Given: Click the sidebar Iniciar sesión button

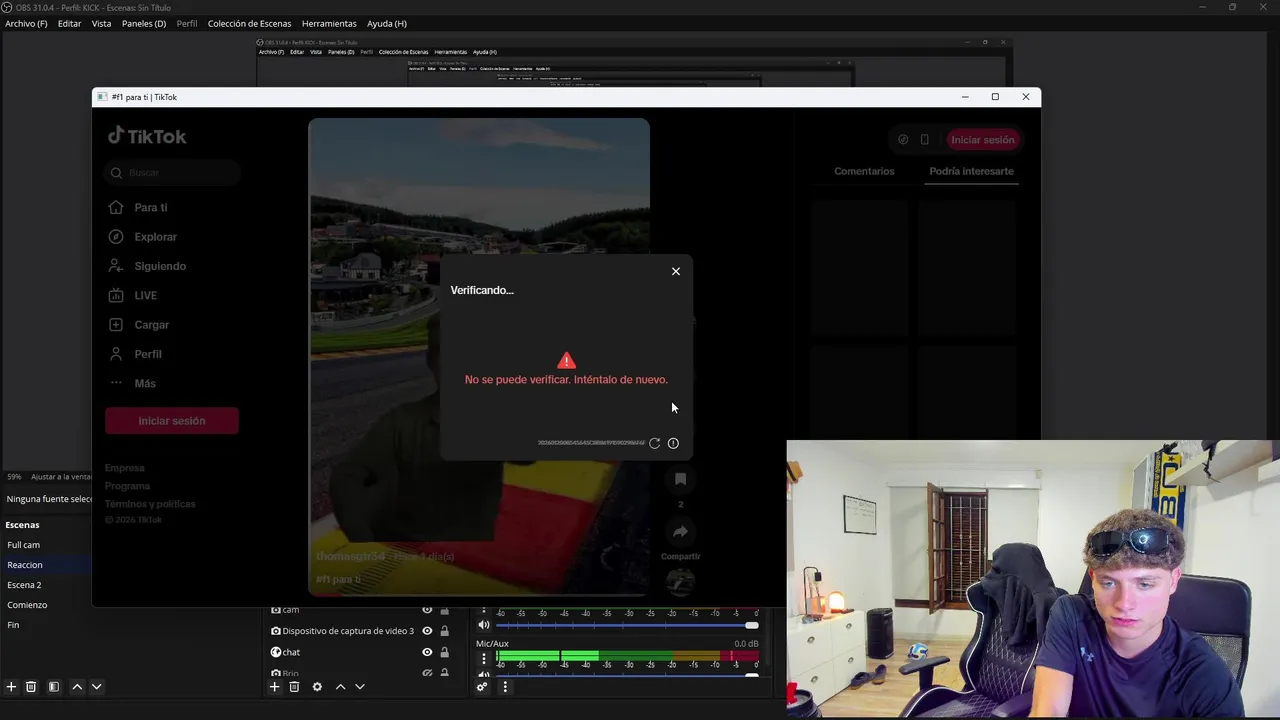Looking at the screenshot, I should 172,421.
